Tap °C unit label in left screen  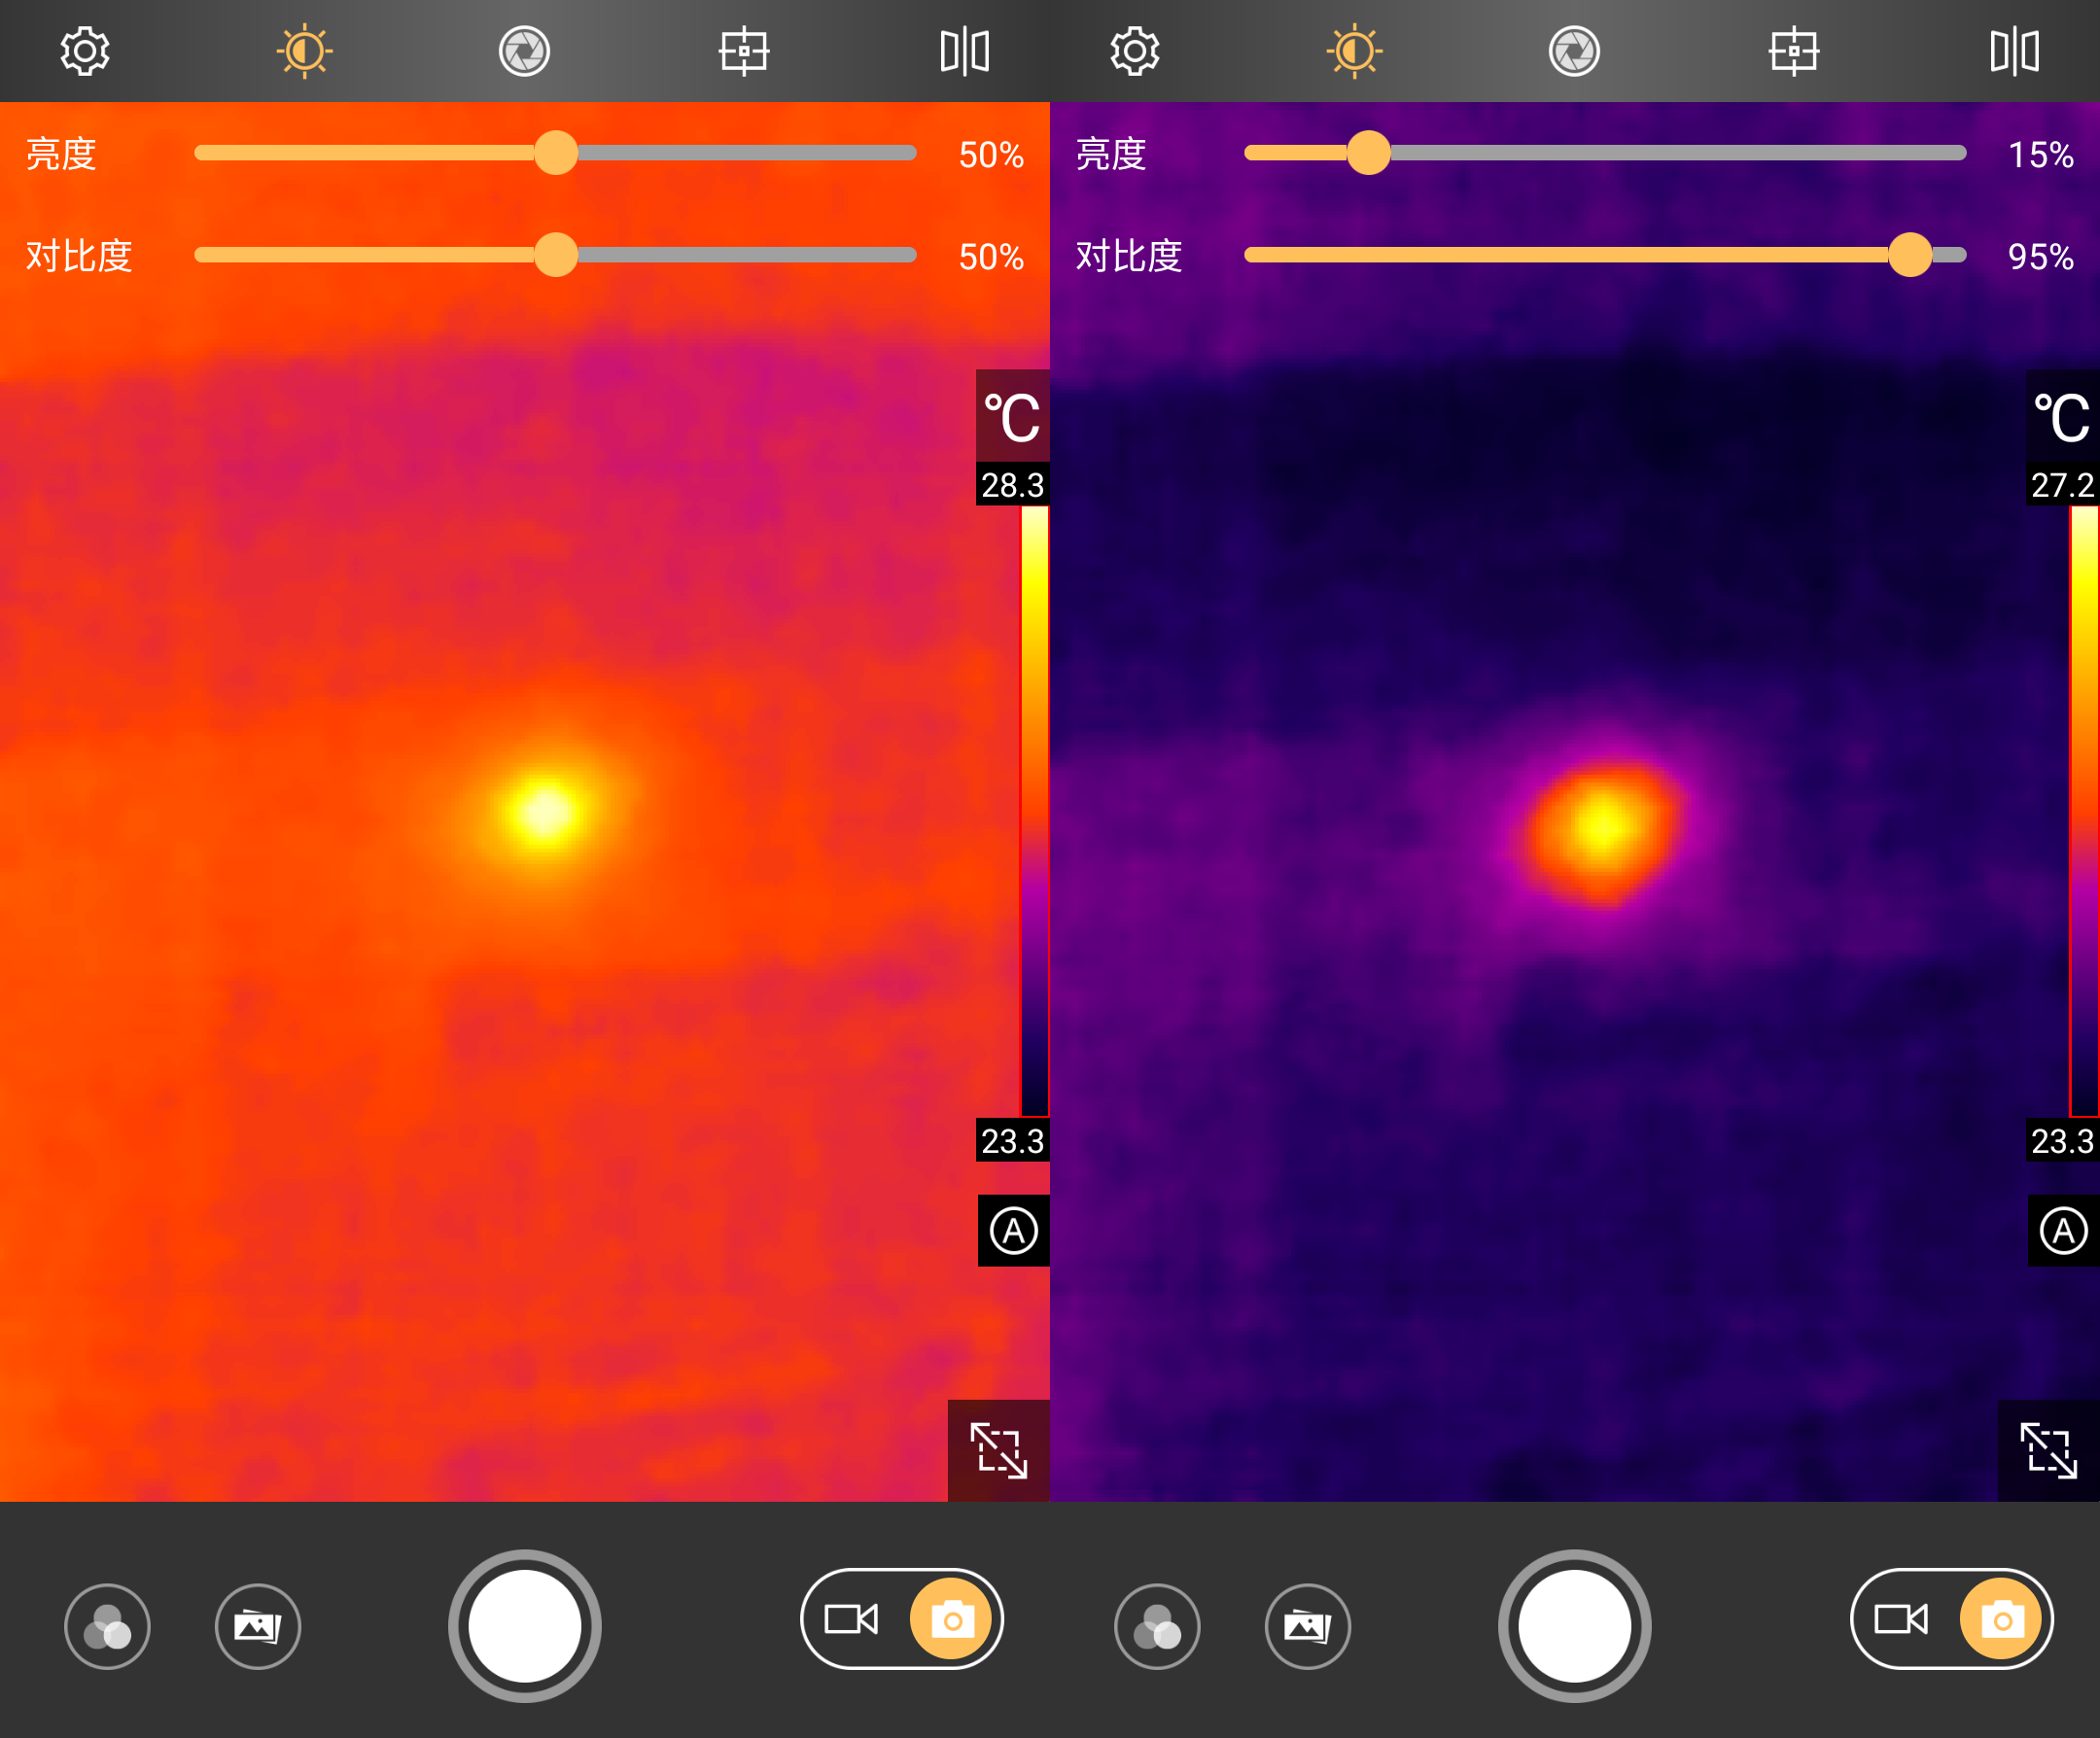click(1012, 417)
